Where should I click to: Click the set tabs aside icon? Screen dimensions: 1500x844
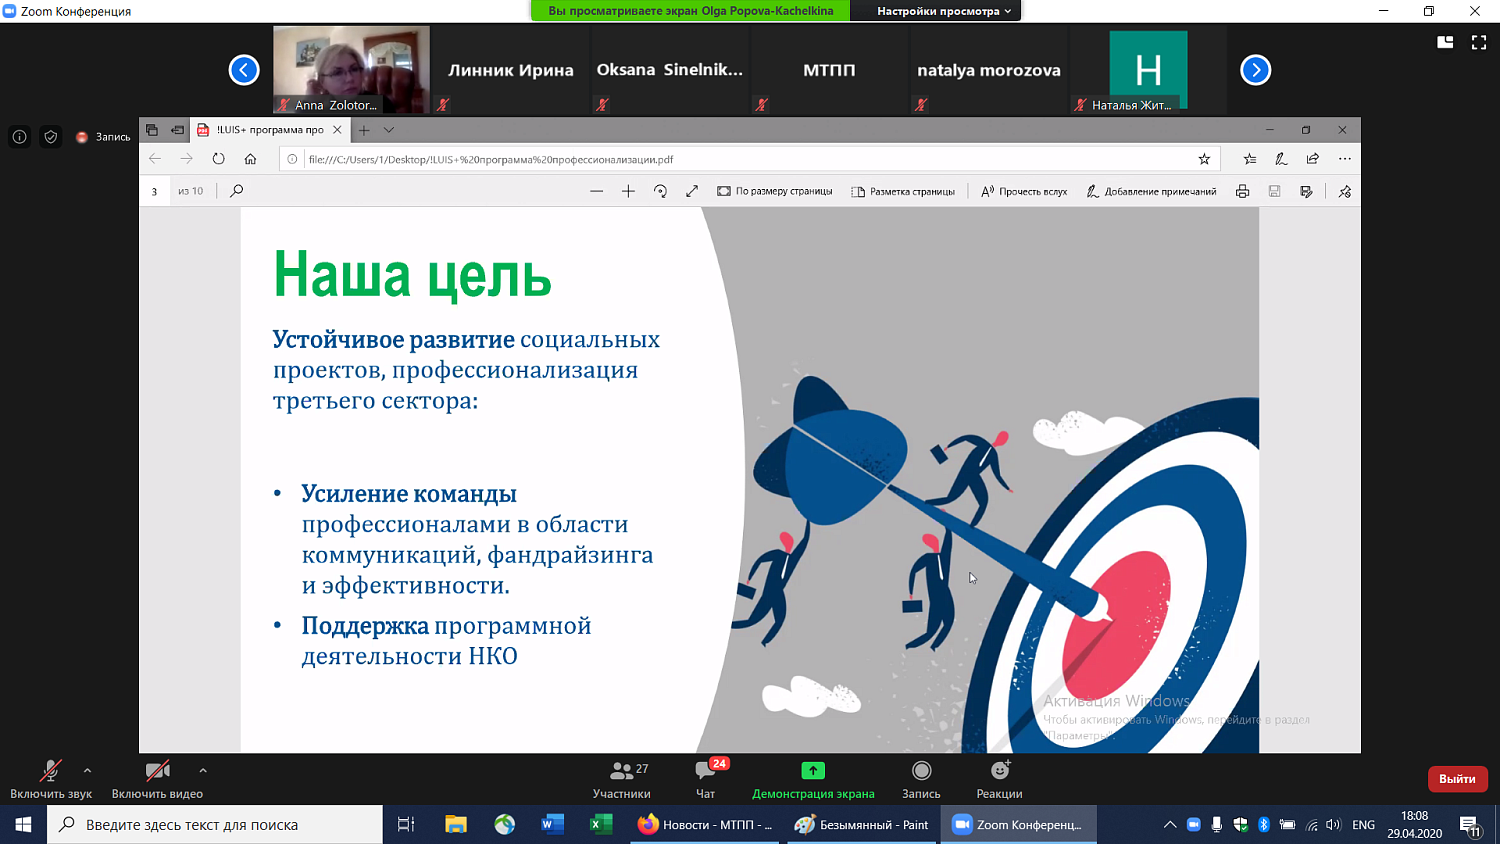click(177, 130)
